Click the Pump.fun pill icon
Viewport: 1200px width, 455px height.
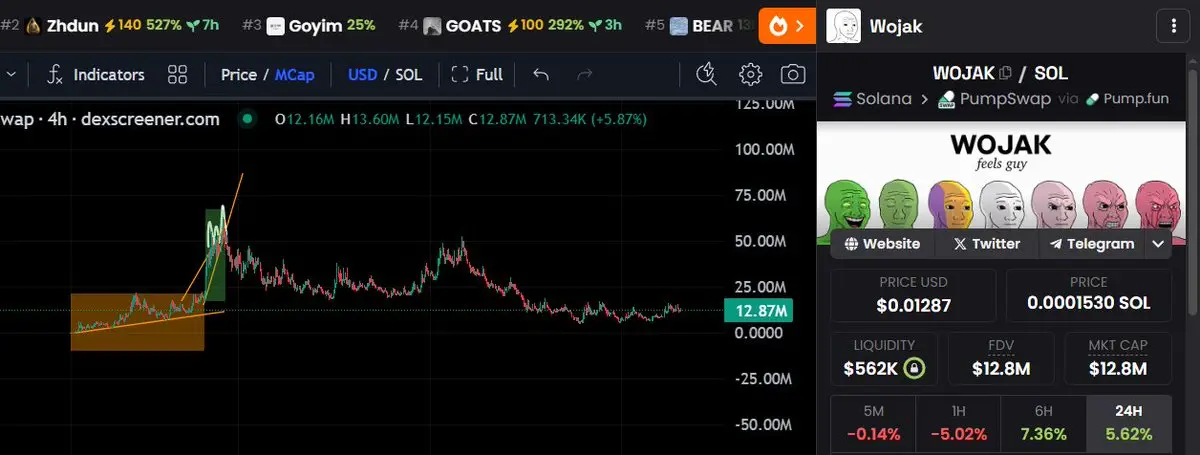[x=1092, y=99]
